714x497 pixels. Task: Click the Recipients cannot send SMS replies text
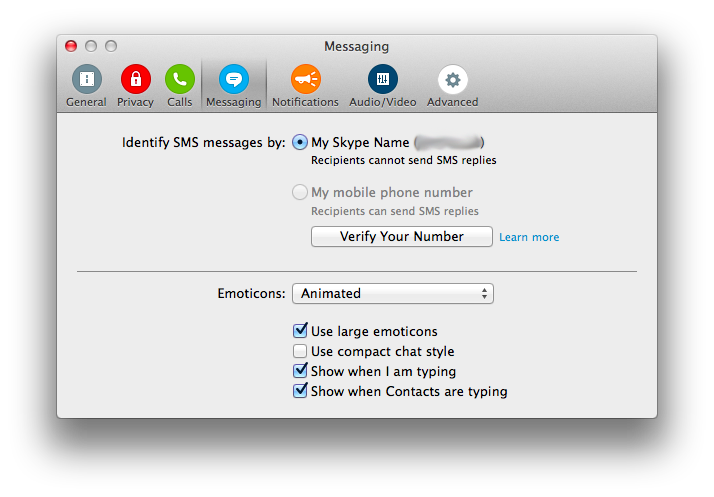pos(403,160)
